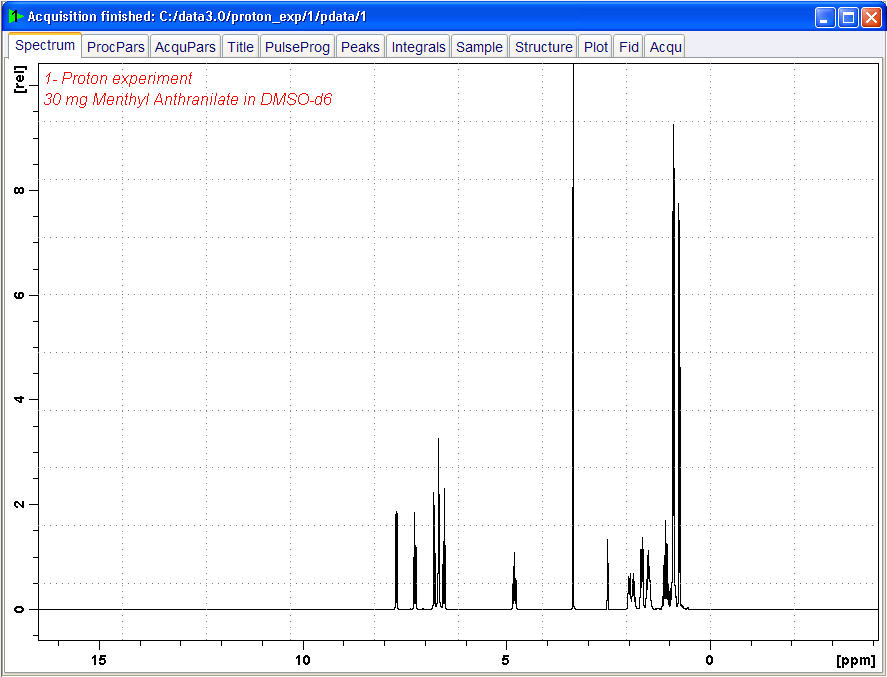Maximize the spectrum window
Screen dimensions: 887x677
848,18
